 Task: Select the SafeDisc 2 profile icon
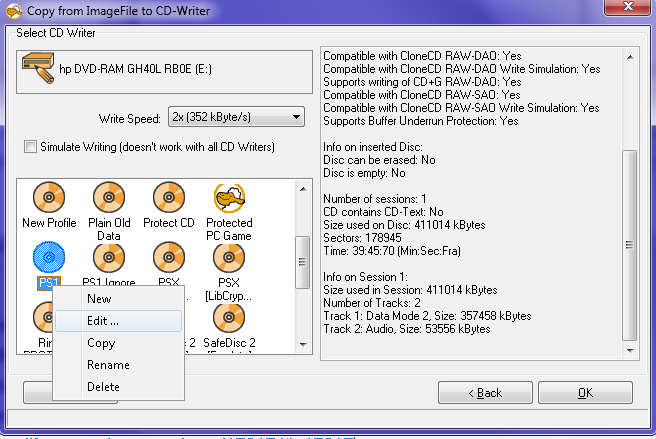click(229, 318)
